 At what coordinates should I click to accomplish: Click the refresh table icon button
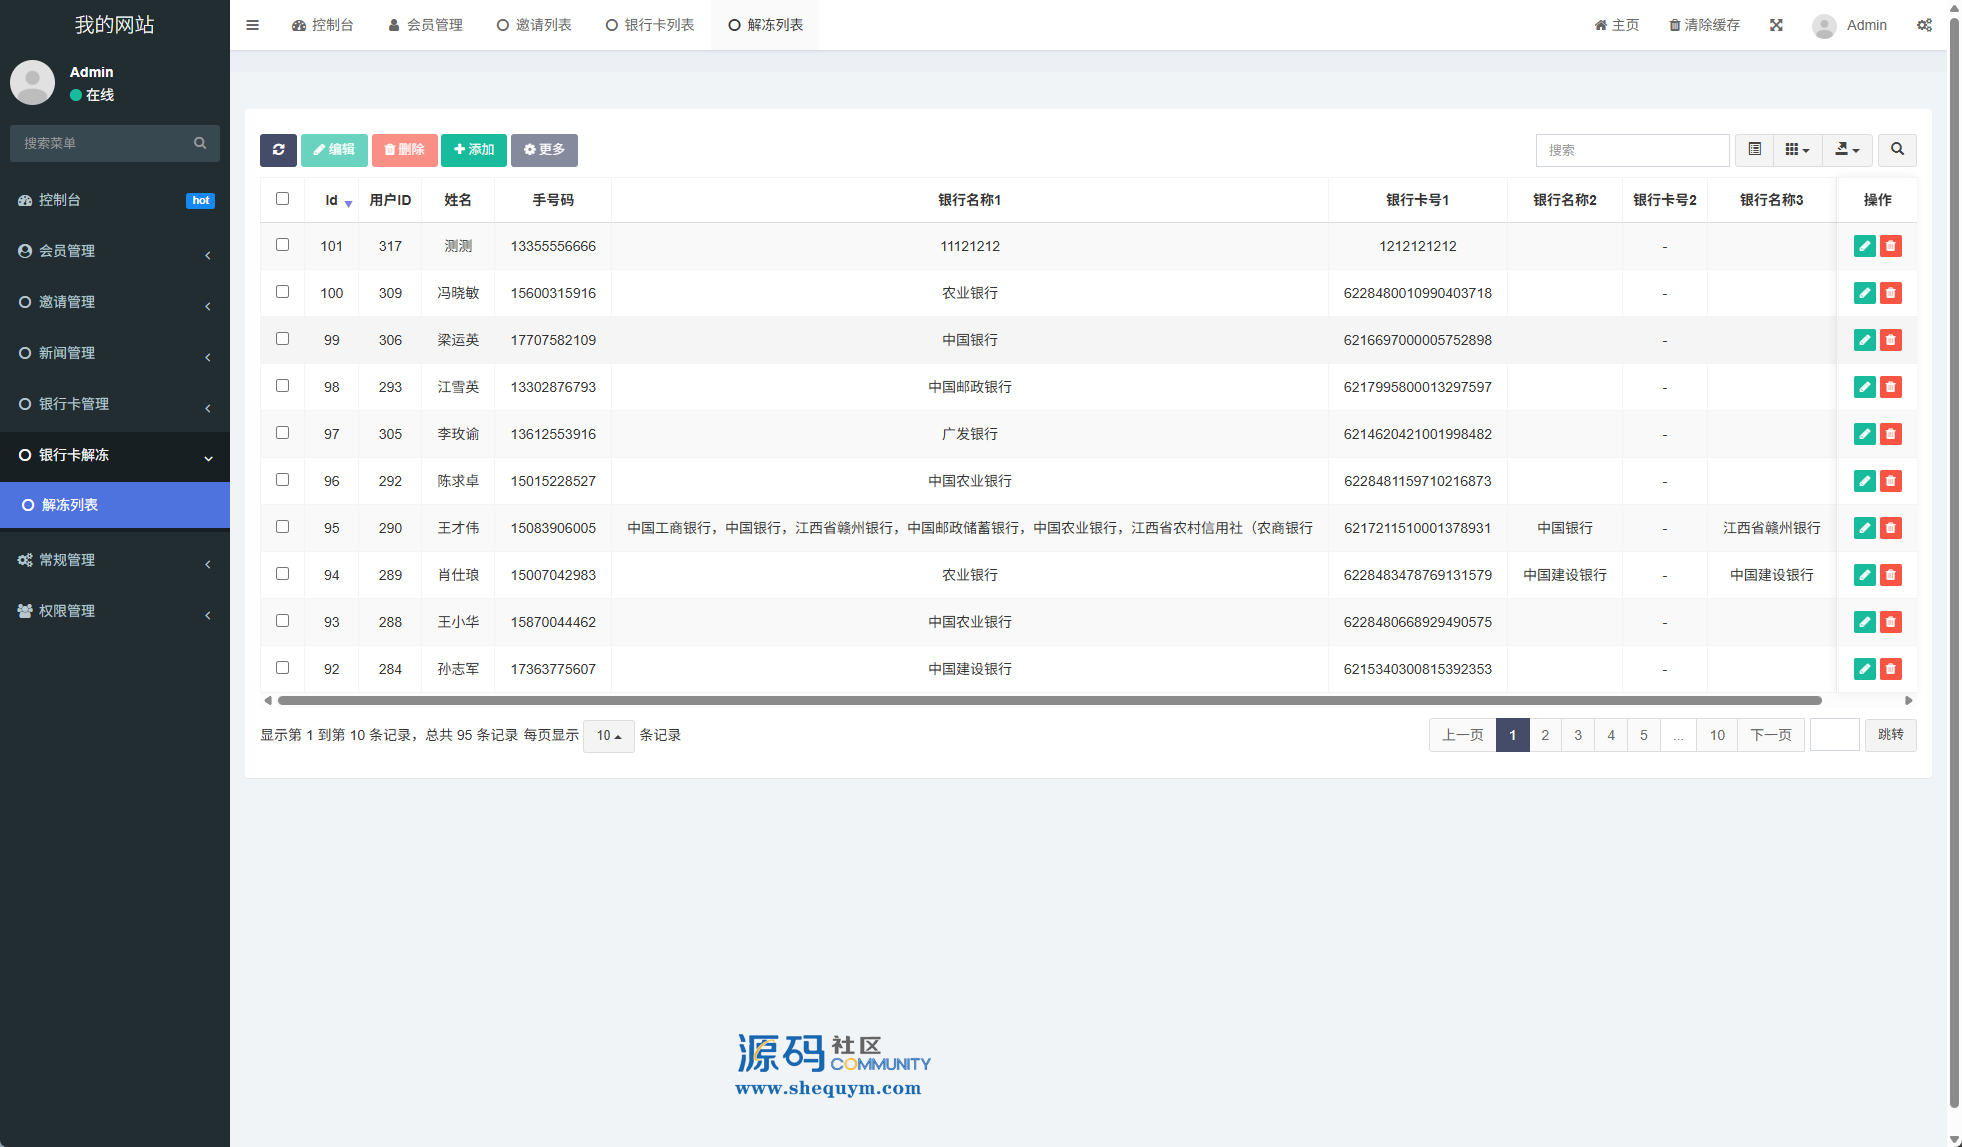point(278,150)
